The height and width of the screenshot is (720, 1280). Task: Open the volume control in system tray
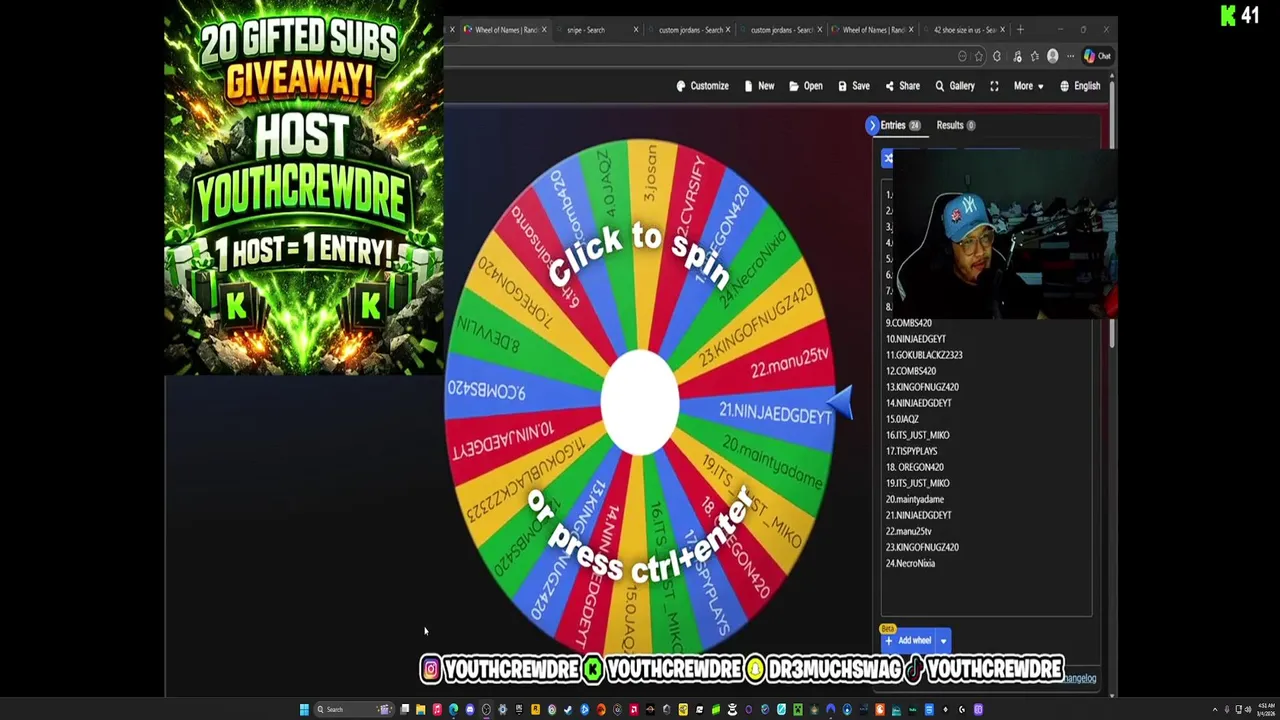point(1247,710)
